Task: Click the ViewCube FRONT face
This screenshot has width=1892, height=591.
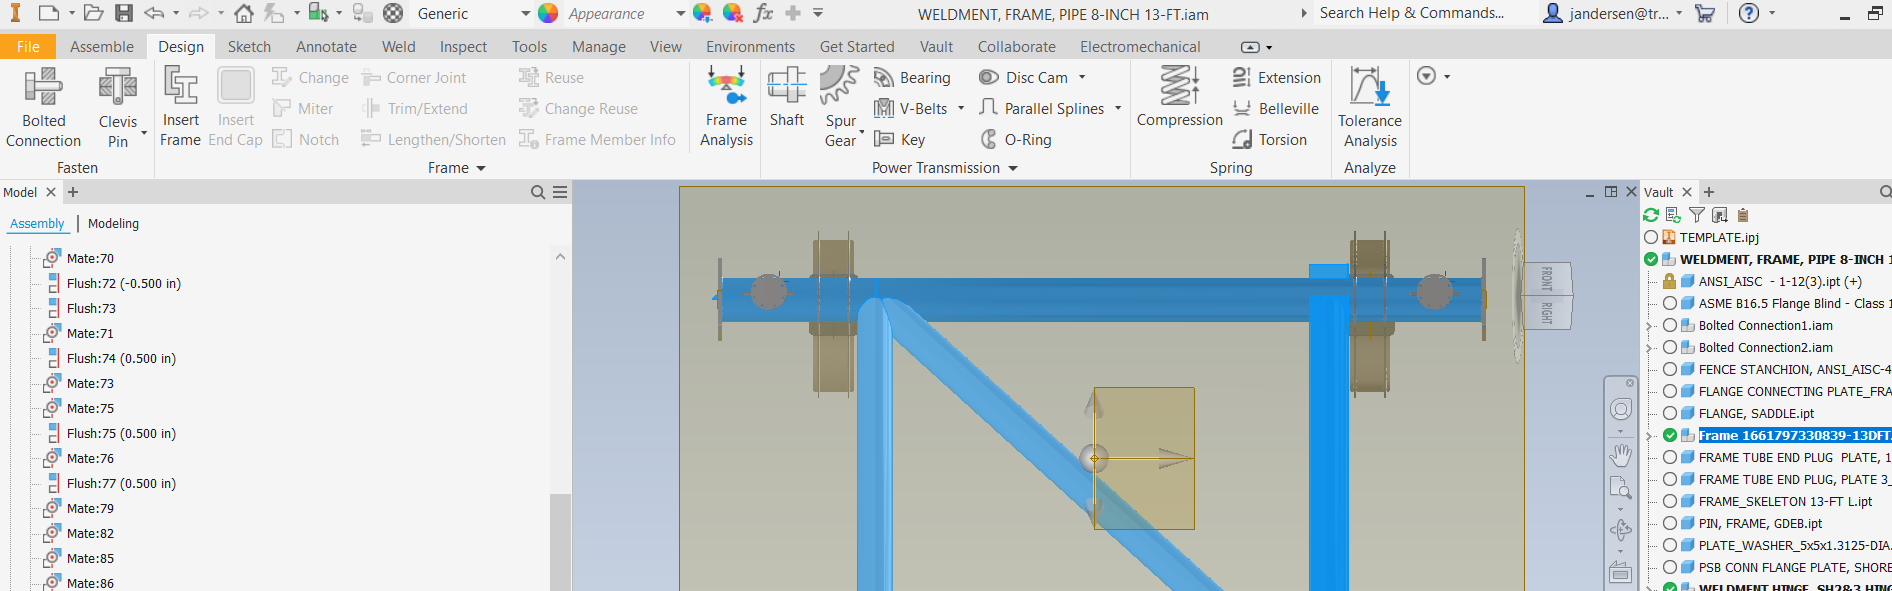Action: (x=1546, y=278)
